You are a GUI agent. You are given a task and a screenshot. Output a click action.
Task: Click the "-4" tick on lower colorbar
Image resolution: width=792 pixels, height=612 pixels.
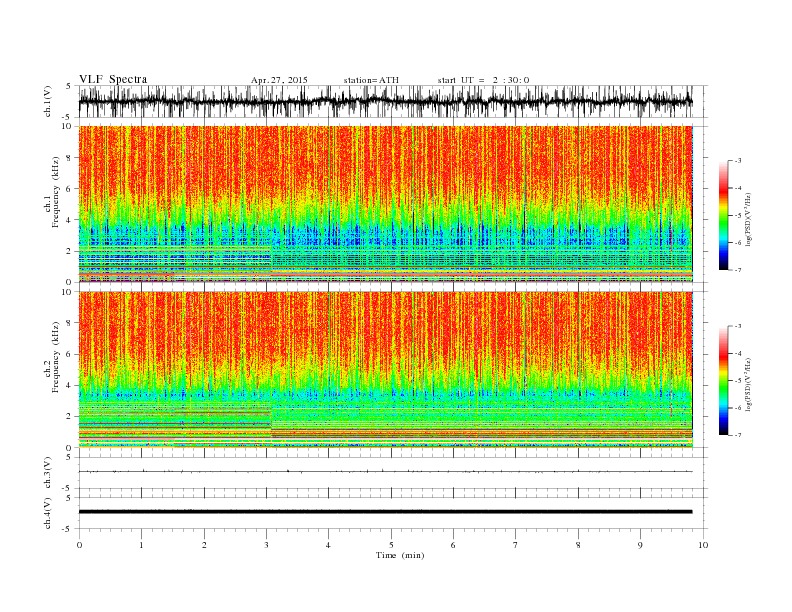click(x=738, y=353)
